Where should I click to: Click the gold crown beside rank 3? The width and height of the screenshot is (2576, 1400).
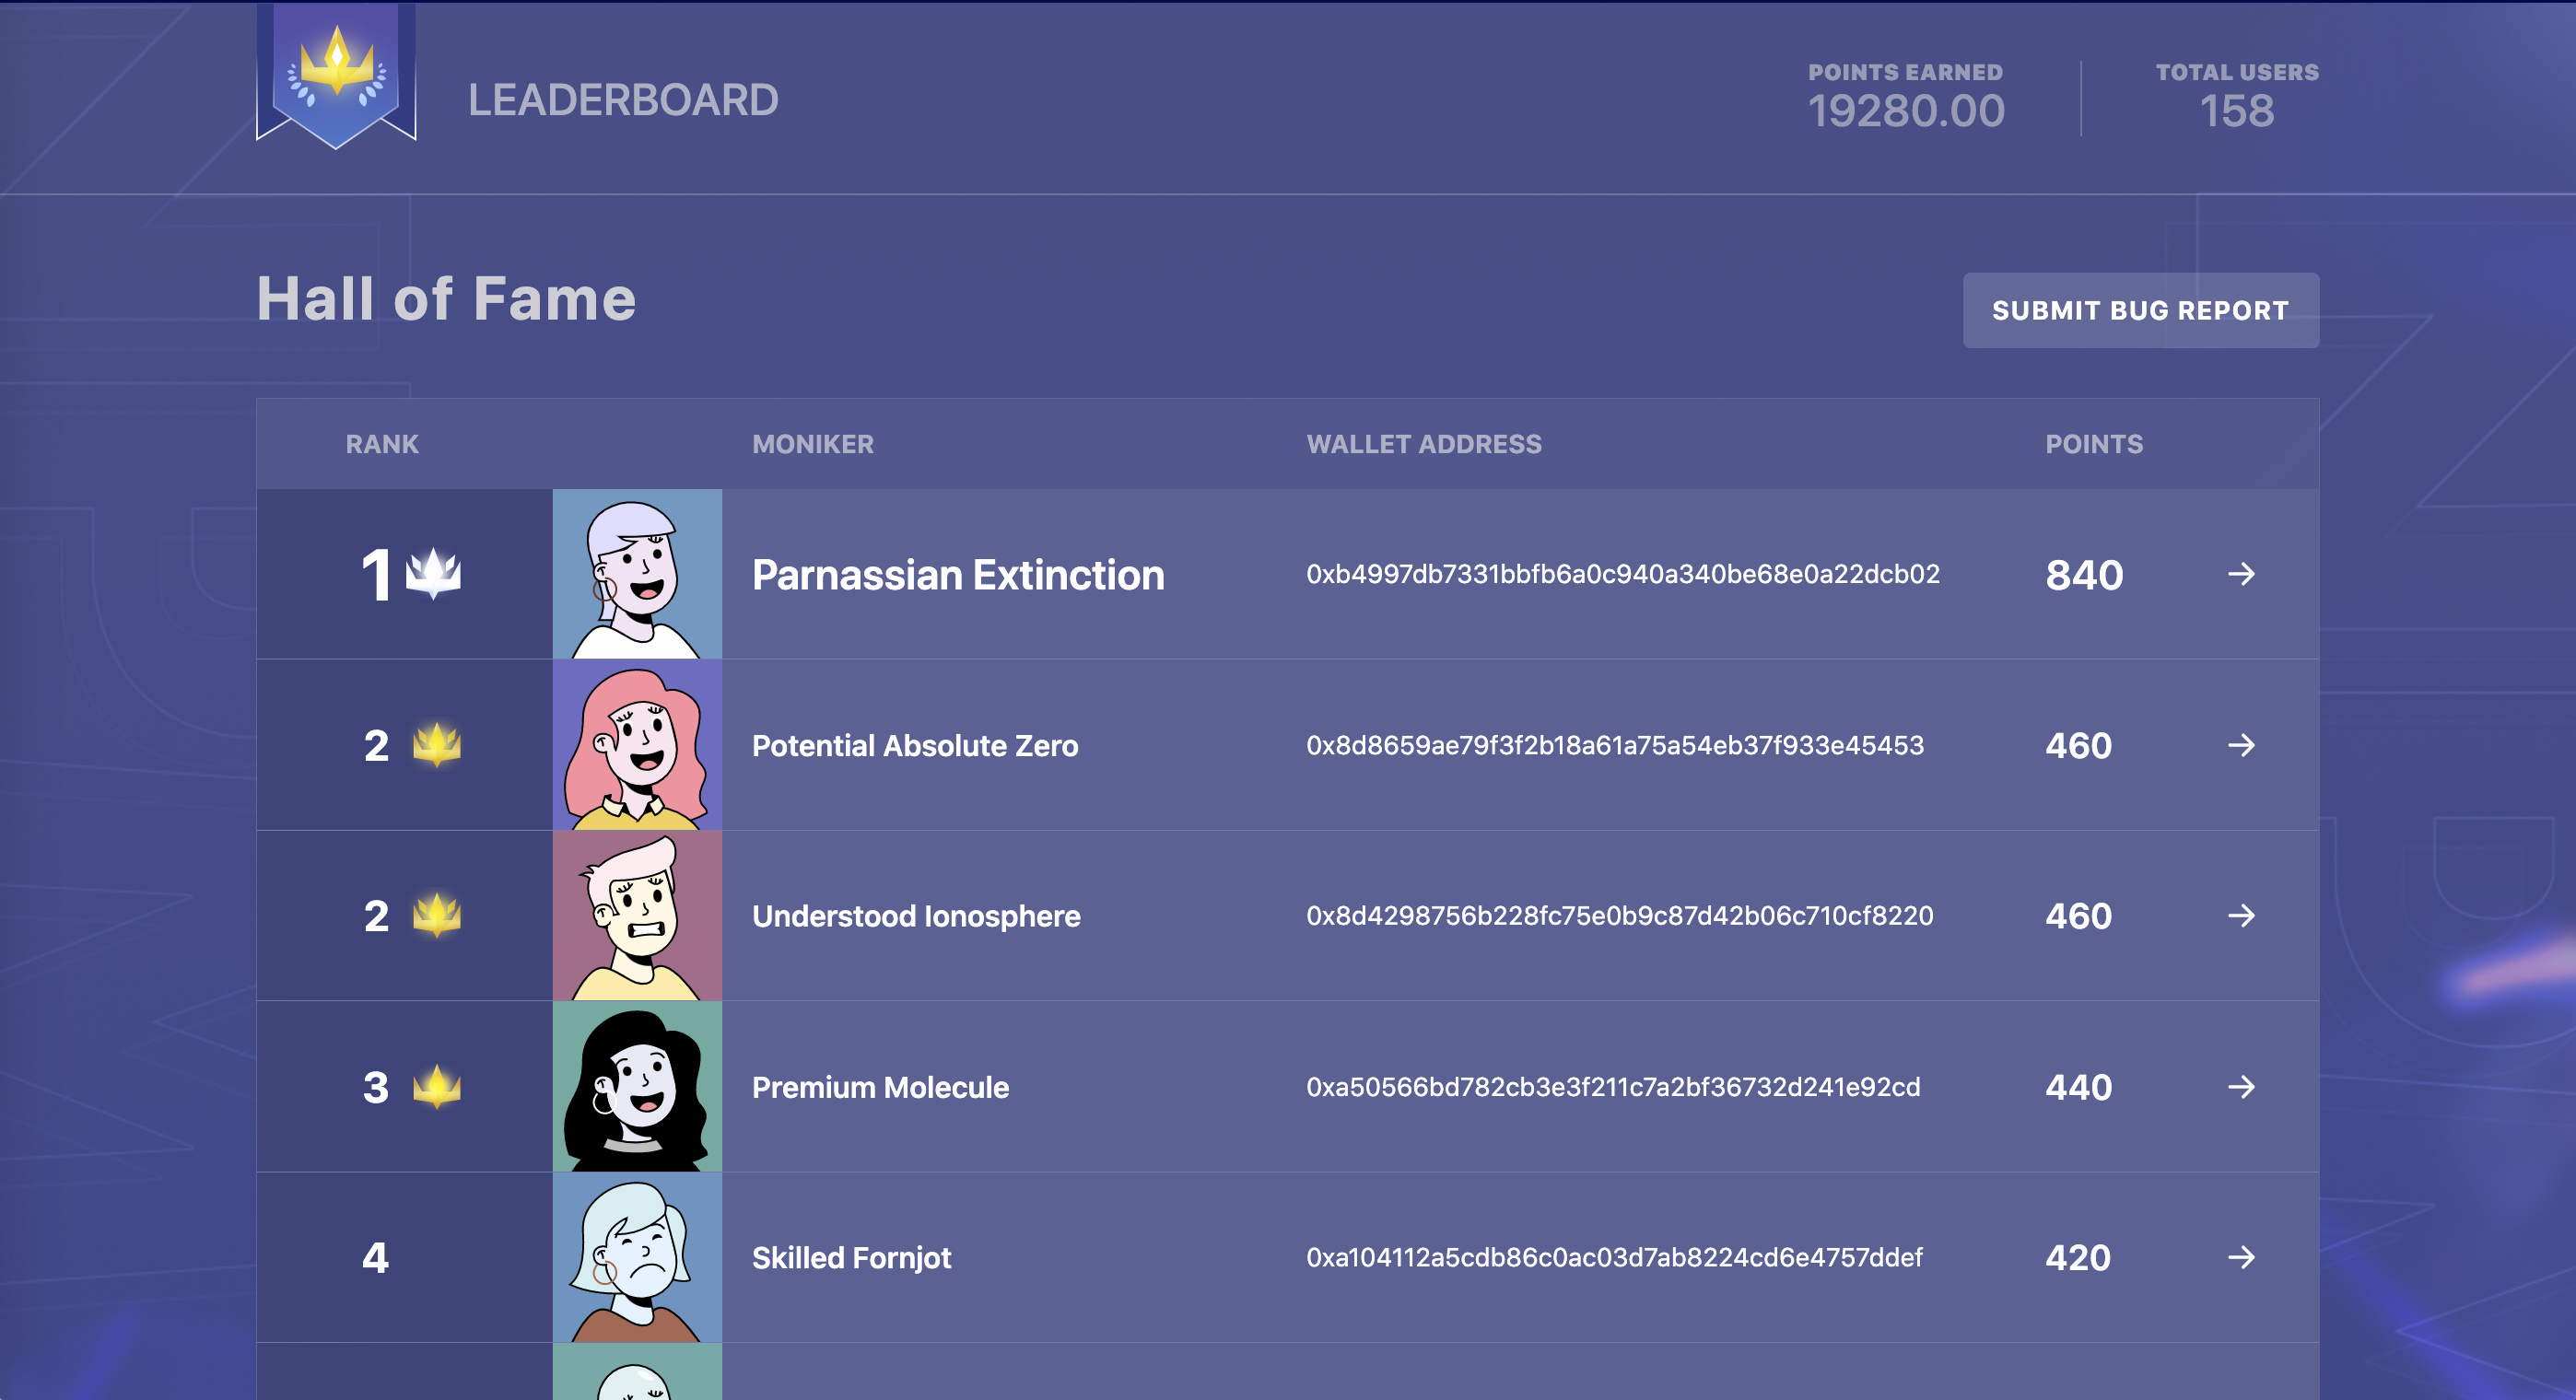click(x=437, y=1087)
